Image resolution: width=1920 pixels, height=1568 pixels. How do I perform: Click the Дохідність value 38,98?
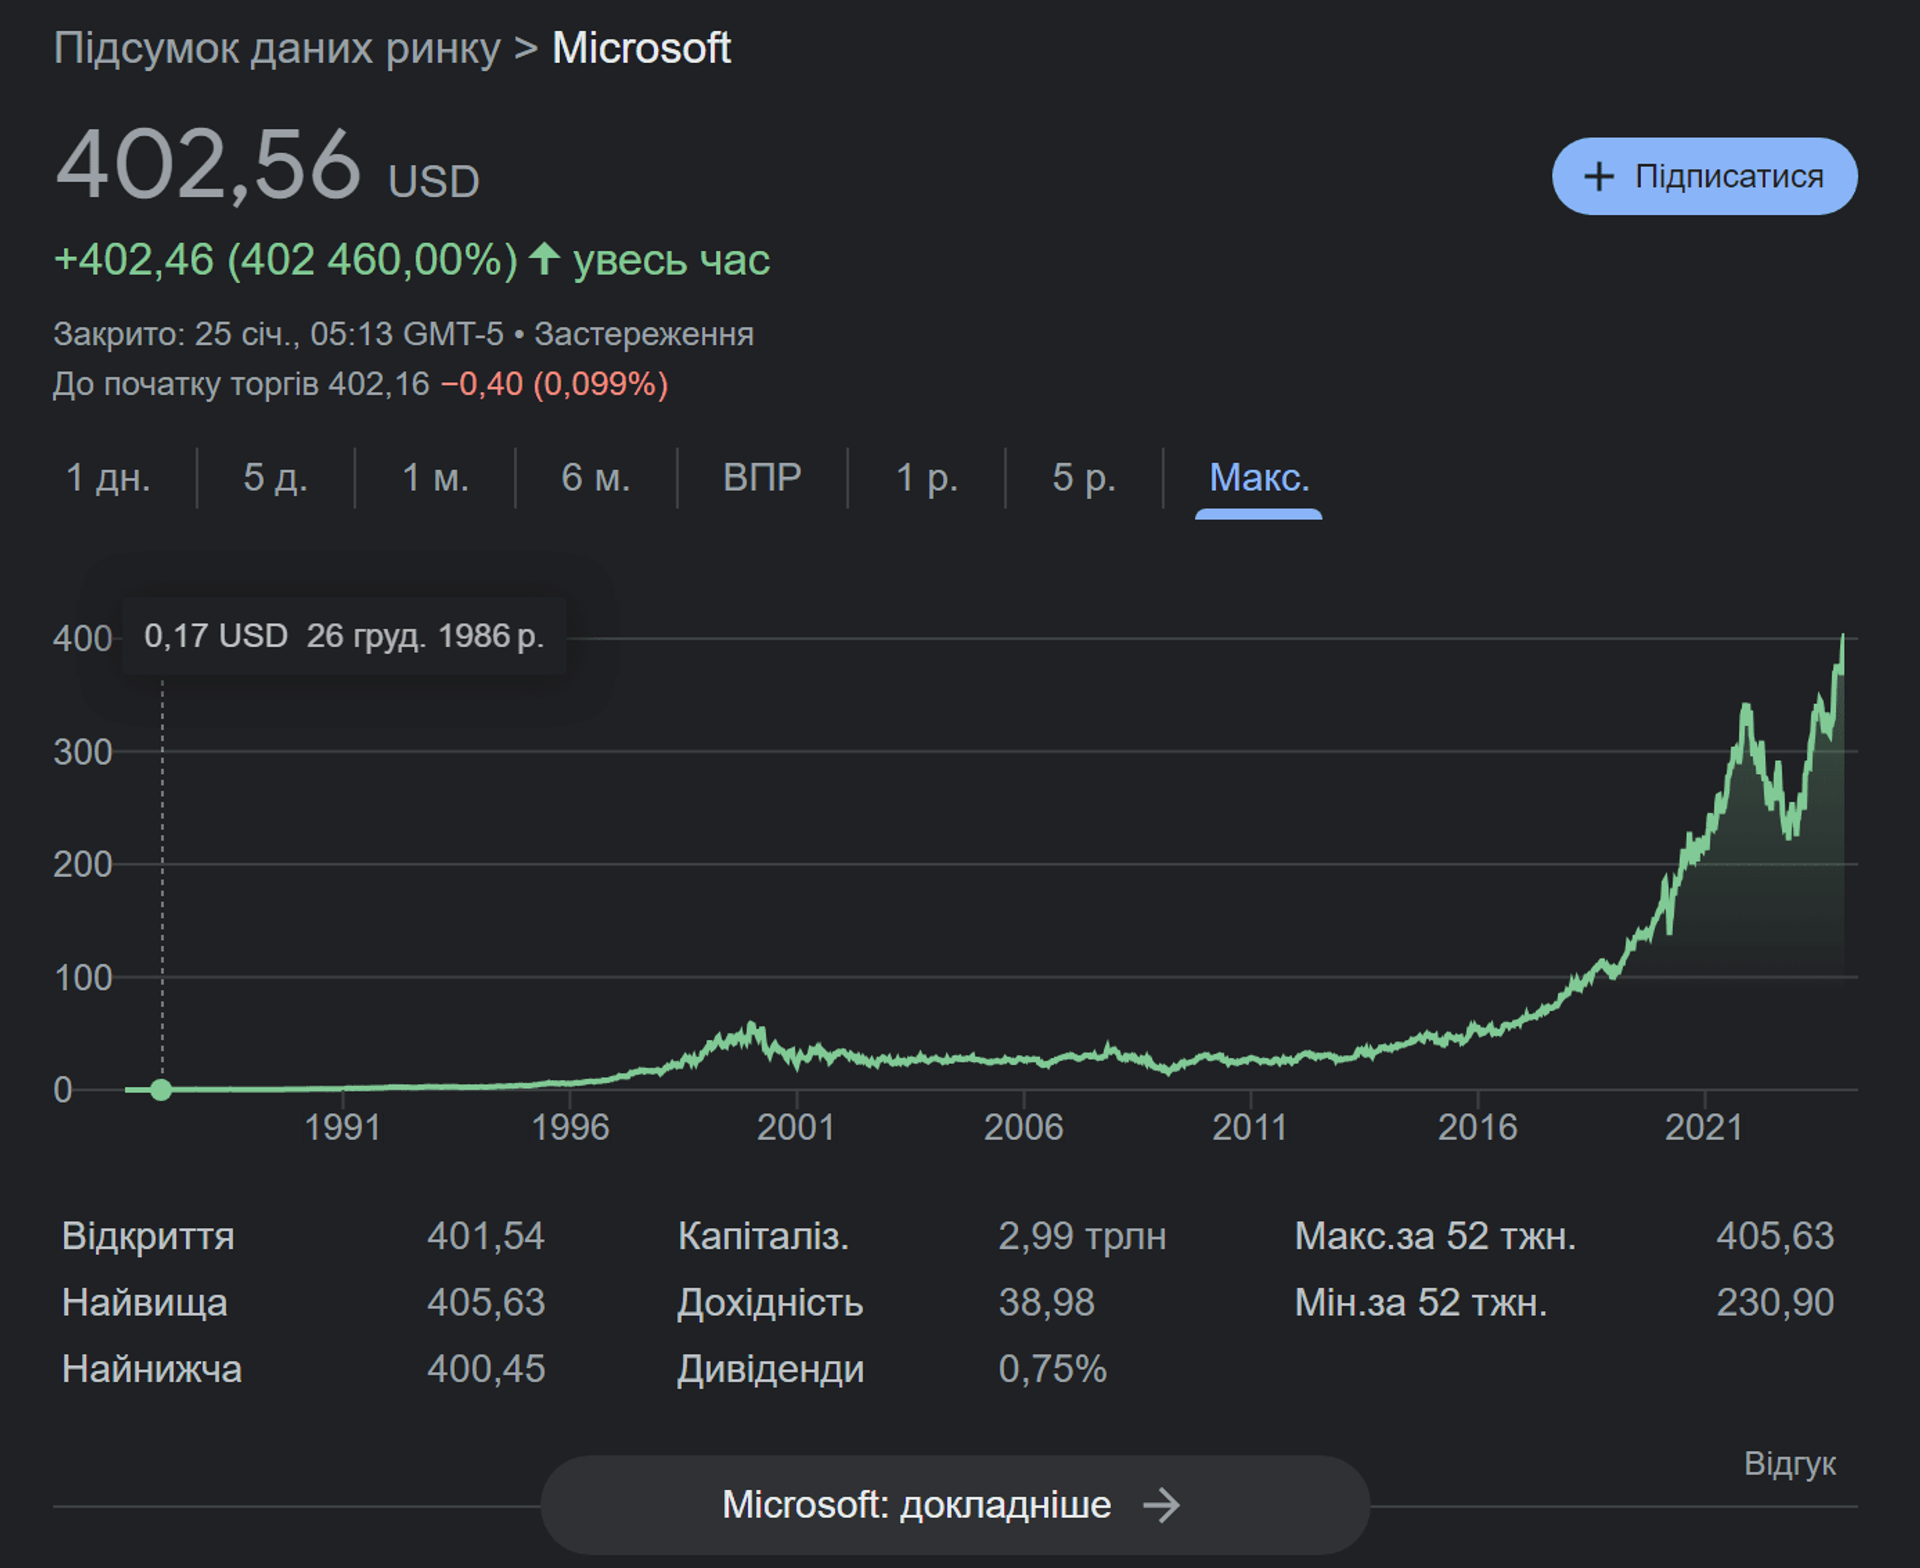(1046, 1302)
